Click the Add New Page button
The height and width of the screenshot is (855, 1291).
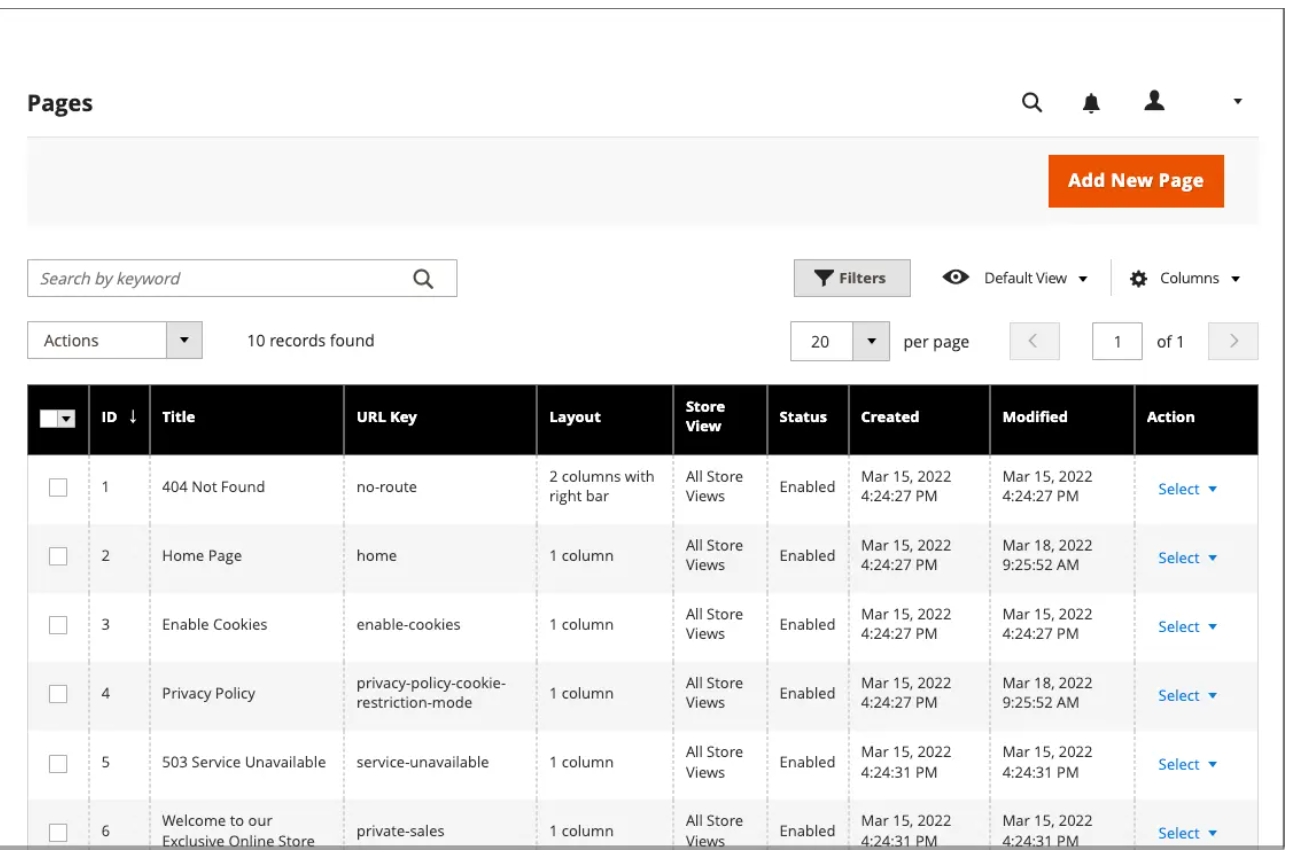pos(1136,181)
